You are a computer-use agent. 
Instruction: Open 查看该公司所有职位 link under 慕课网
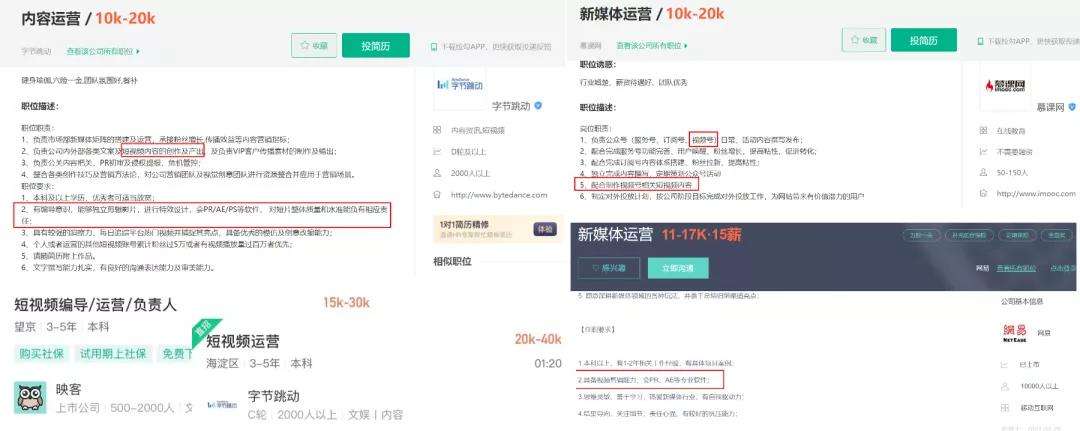pos(652,45)
